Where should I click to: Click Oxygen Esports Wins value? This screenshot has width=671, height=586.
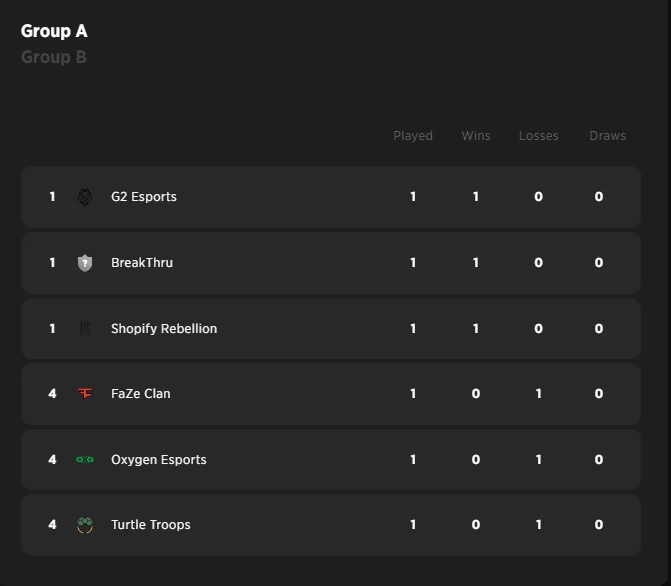[x=475, y=459]
